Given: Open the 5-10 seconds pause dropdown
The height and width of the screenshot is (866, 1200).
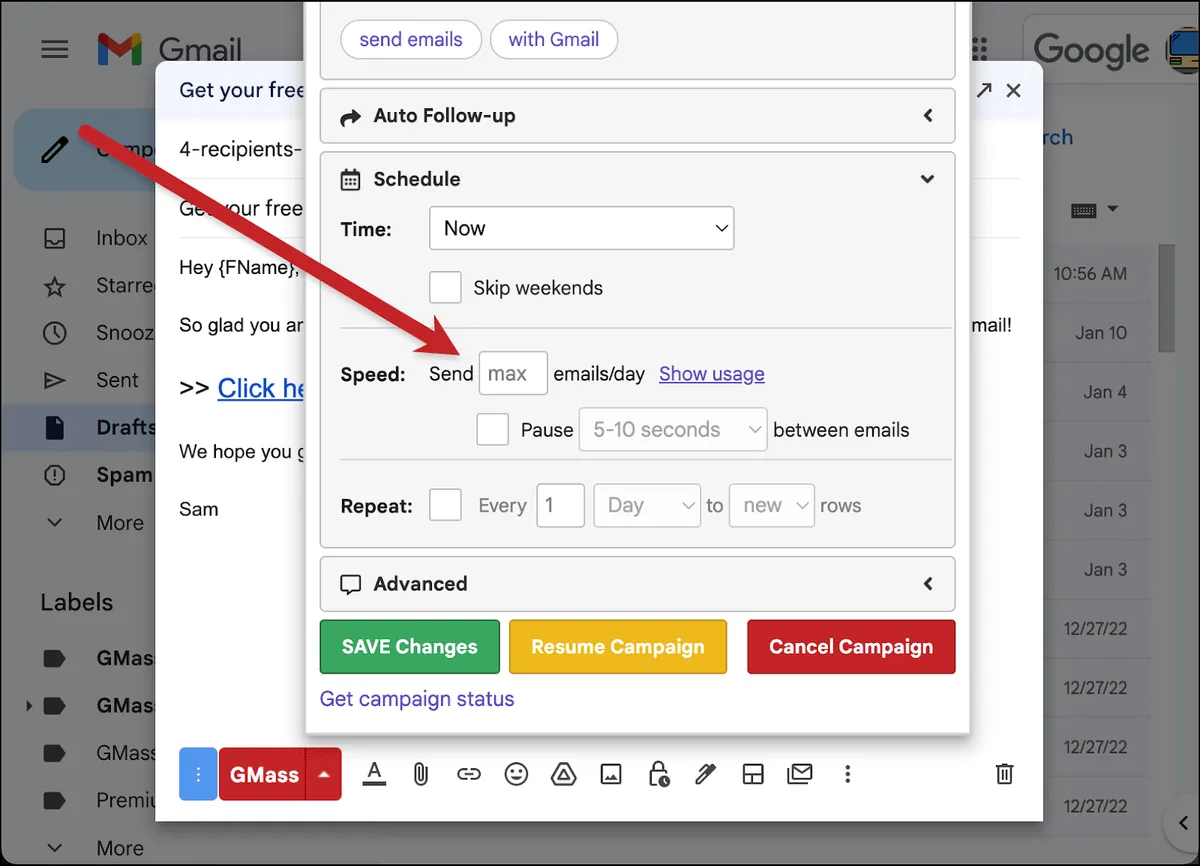Looking at the screenshot, I should 673,430.
